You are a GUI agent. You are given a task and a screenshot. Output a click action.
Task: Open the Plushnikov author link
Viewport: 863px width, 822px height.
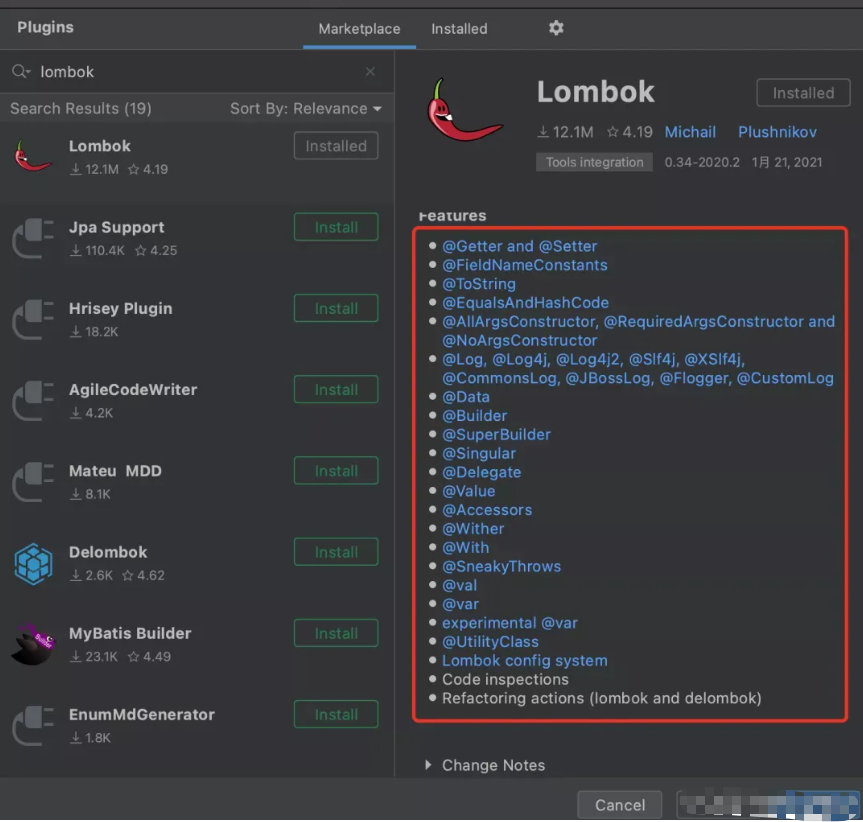(777, 132)
